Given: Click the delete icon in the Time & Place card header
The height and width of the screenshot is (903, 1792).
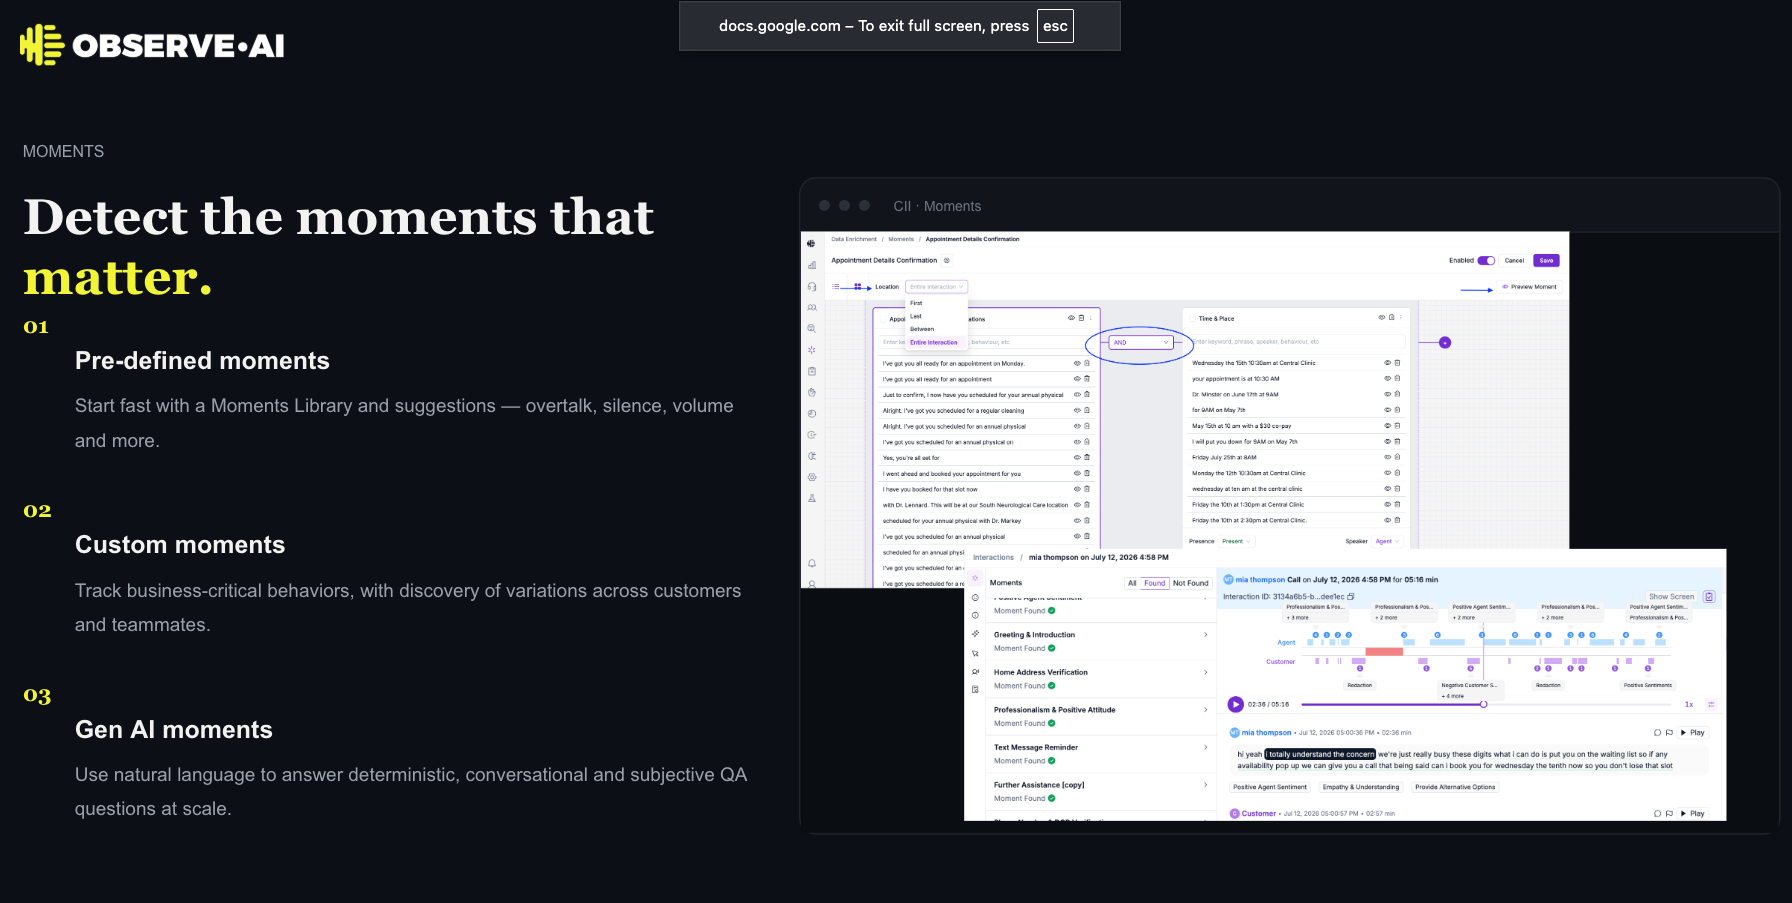Looking at the screenshot, I should click(x=1391, y=318).
